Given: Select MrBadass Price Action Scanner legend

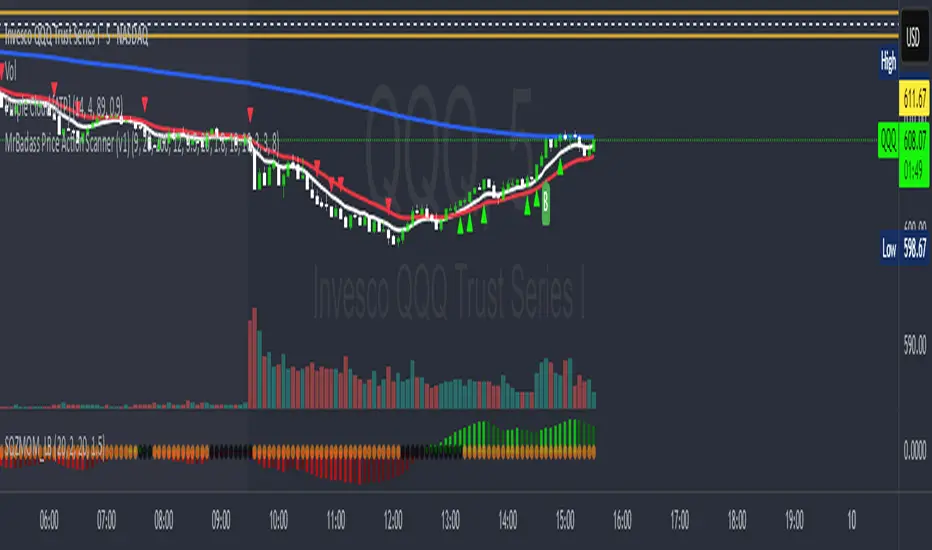Looking at the screenshot, I should point(142,143).
